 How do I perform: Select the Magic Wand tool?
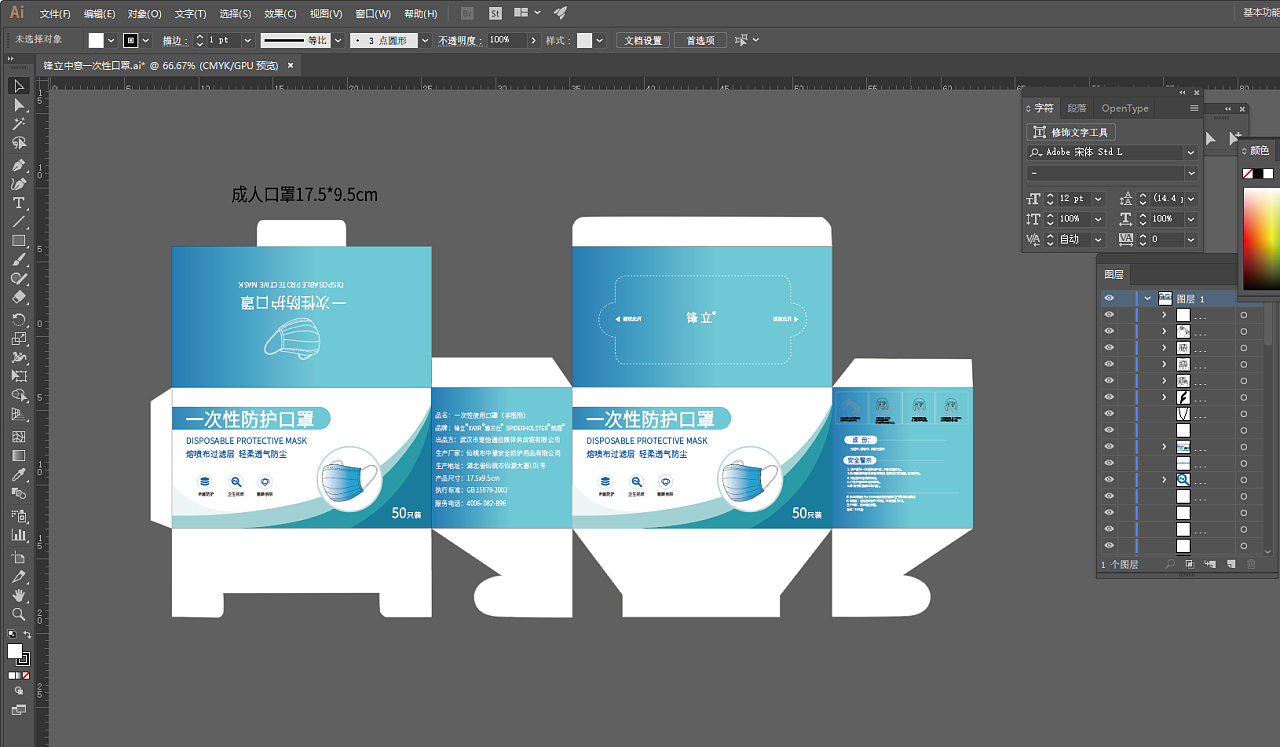click(18, 124)
